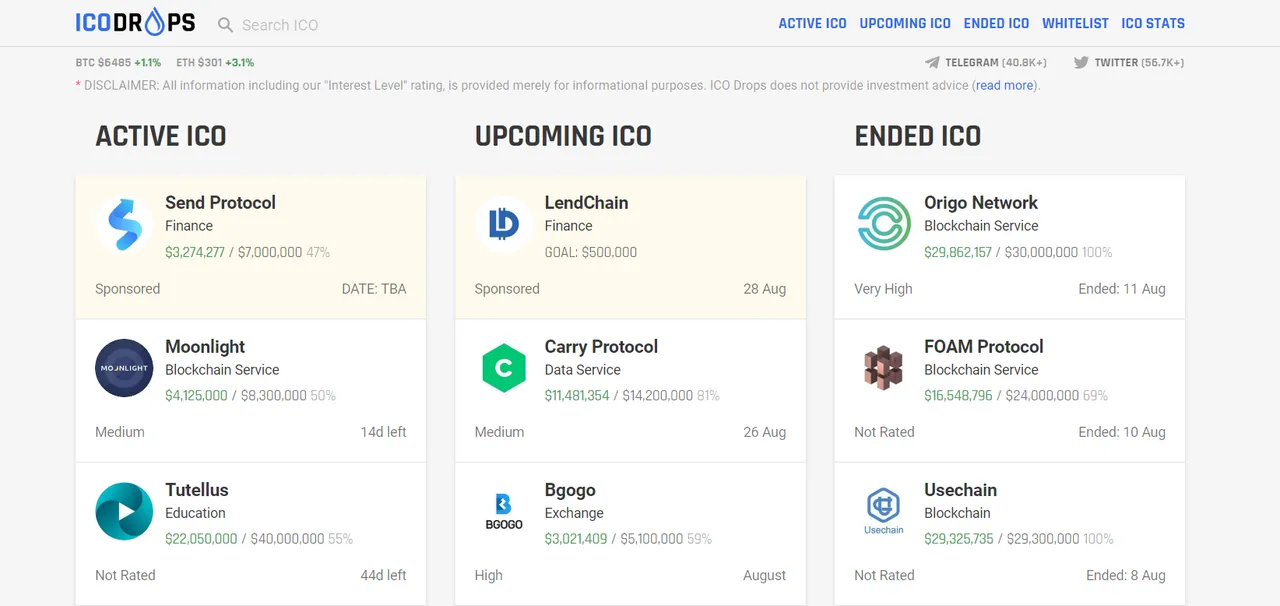Open the Carry Protocol title
This screenshot has height=606, width=1280.
(x=601, y=347)
